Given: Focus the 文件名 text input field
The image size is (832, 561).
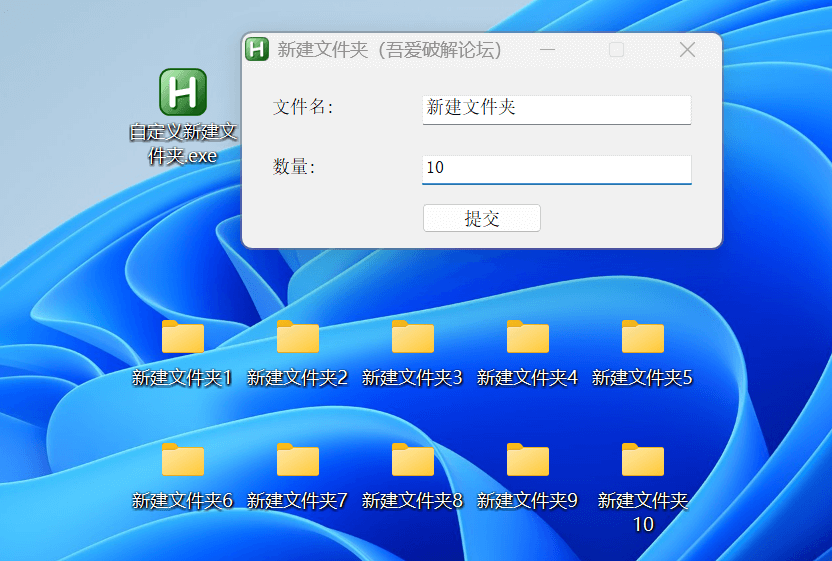Looking at the screenshot, I should click(557, 110).
